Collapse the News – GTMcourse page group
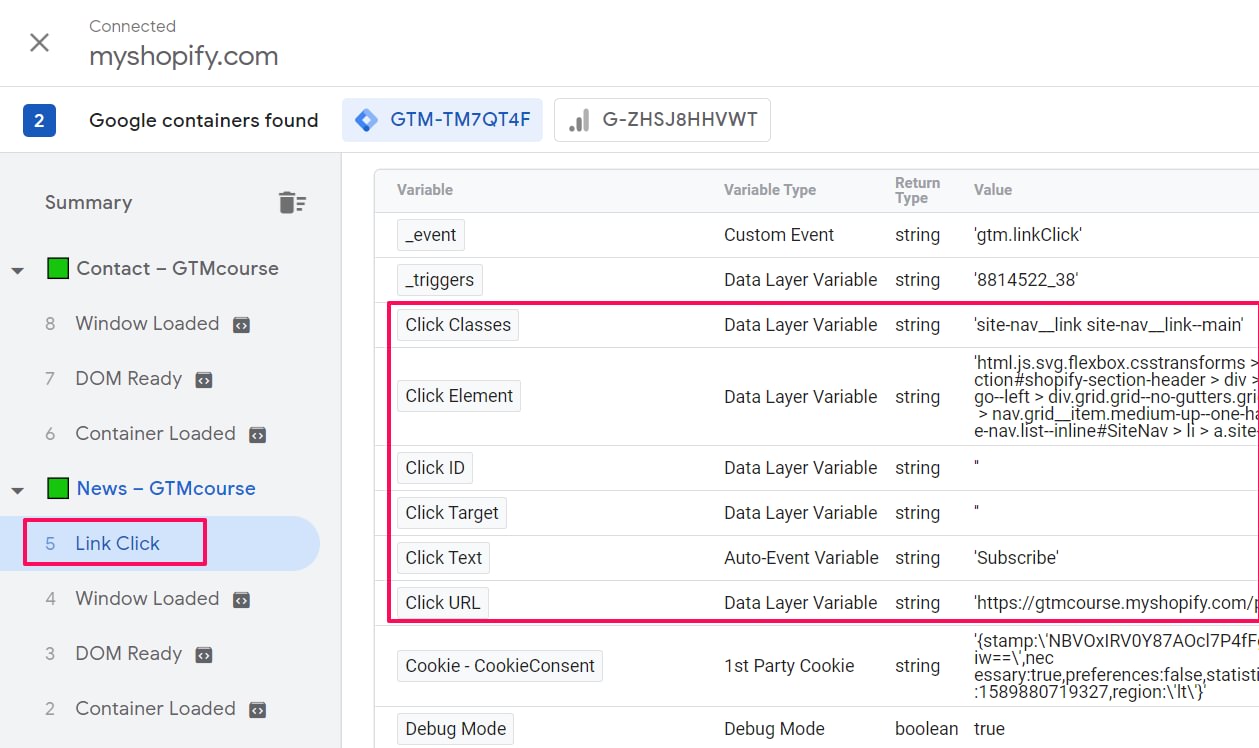Viewport: 1259px width, 748px height. 17,490
